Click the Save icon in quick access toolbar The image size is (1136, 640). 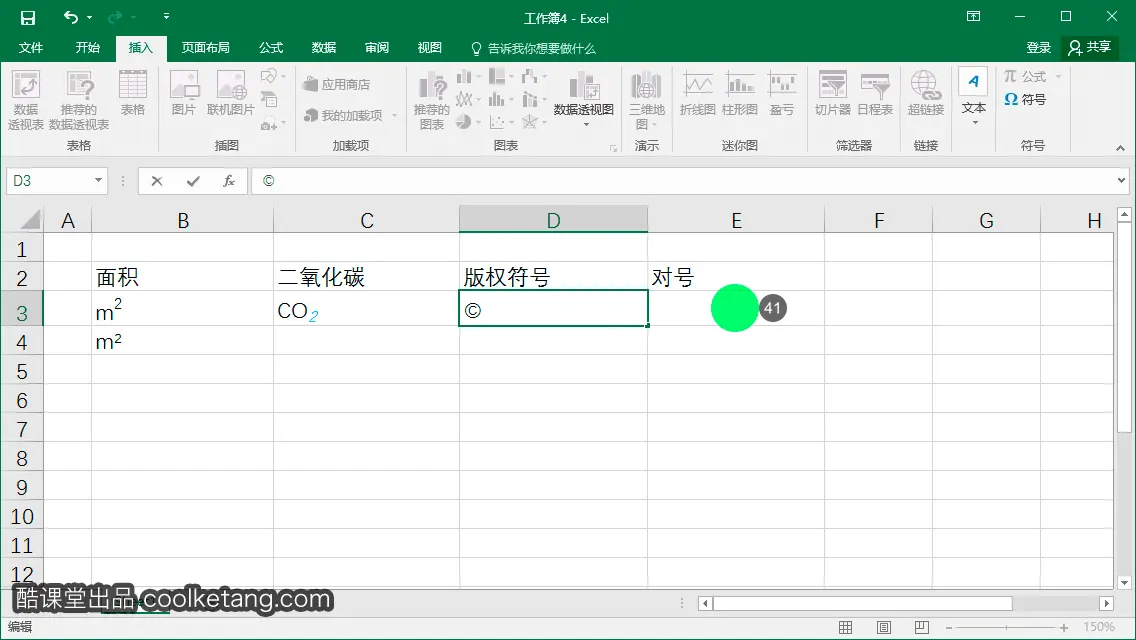coord(28,17)
